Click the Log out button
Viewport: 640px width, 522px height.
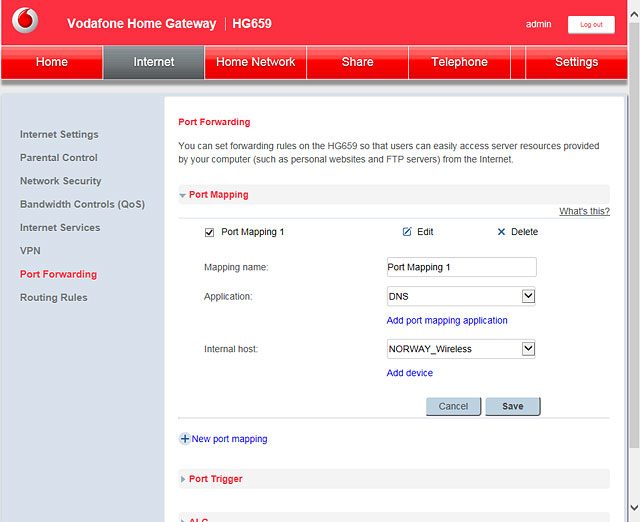click(x=591, y=24)
